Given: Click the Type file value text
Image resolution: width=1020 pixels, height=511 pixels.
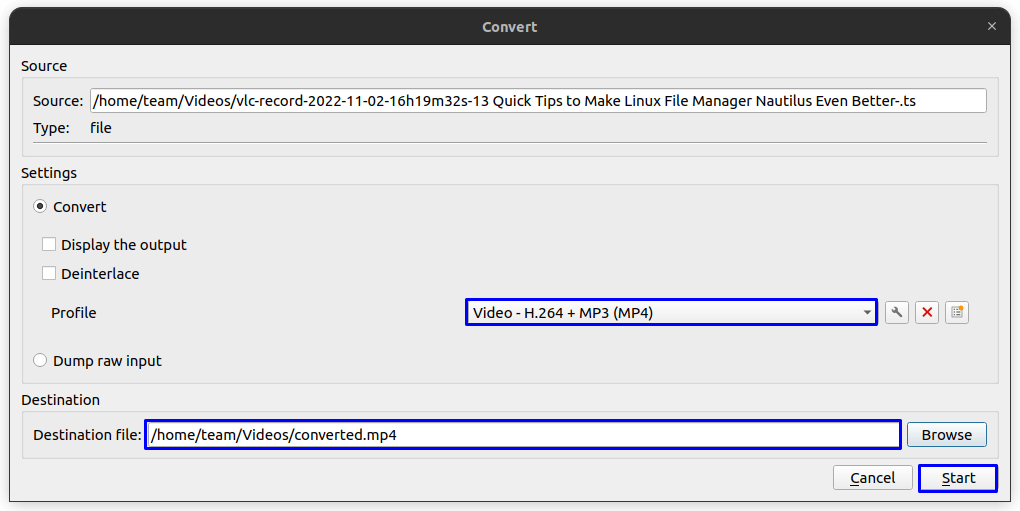Looking at the screenshot, I should (101, 128).
